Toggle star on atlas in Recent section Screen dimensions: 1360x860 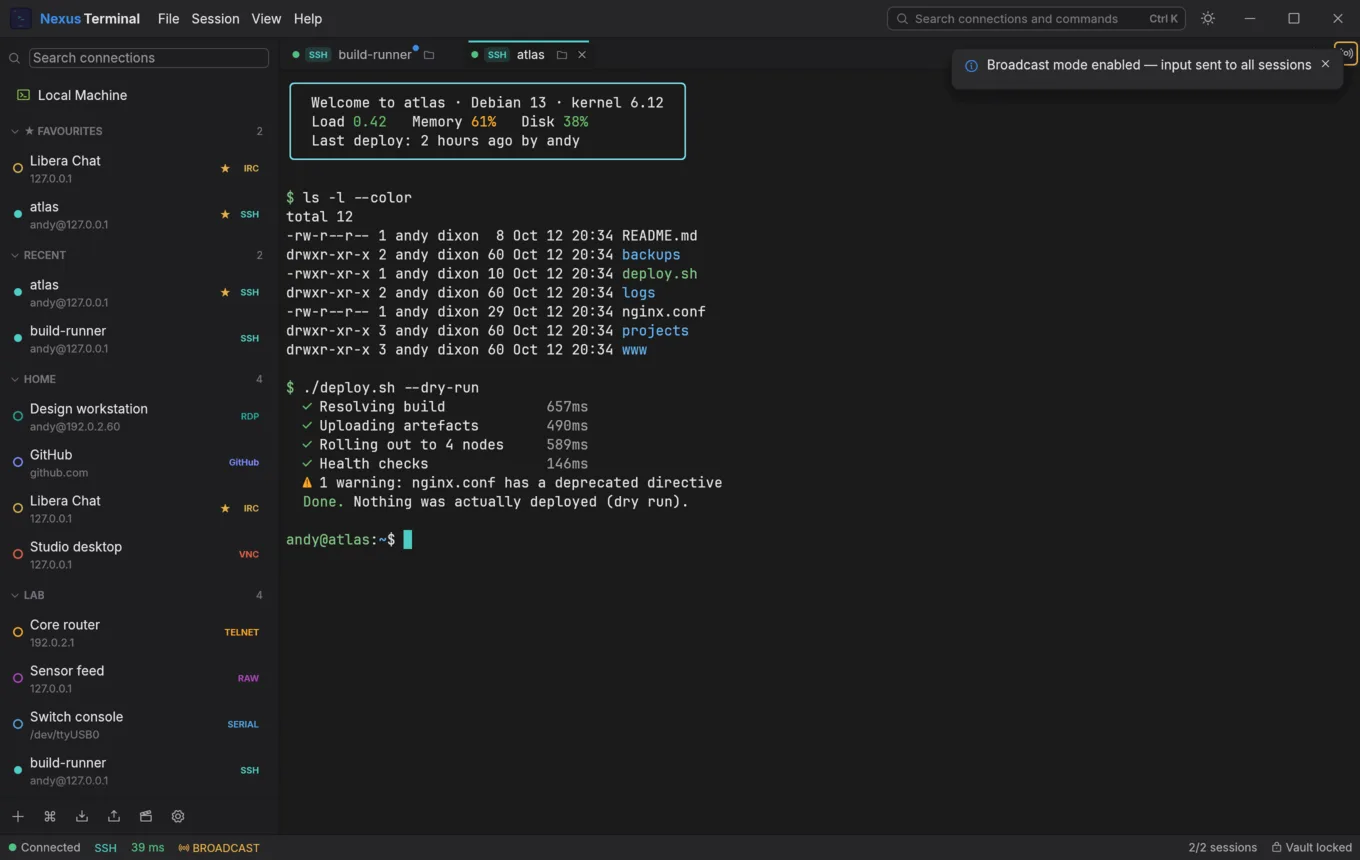(225, 292)
